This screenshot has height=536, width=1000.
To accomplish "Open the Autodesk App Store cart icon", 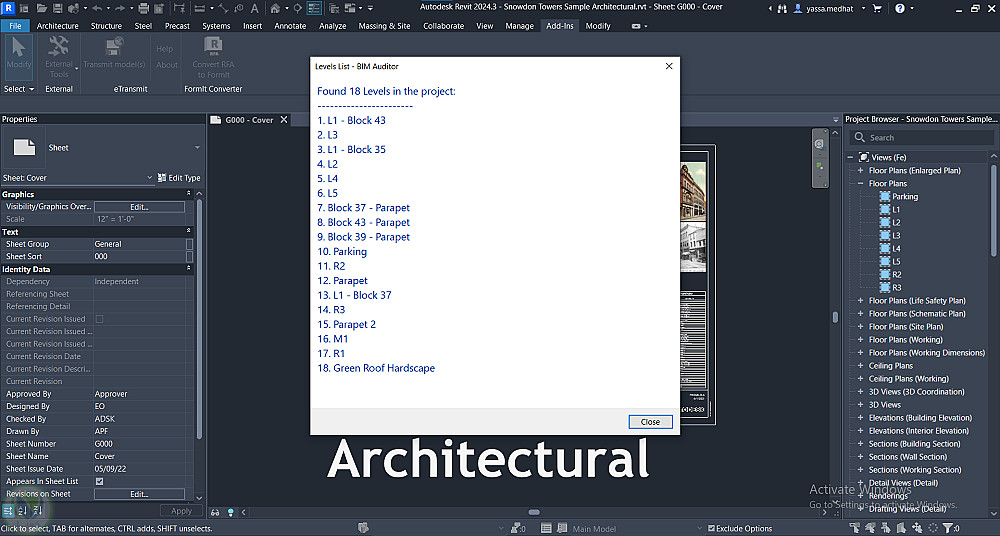I will tap(877, 8).
